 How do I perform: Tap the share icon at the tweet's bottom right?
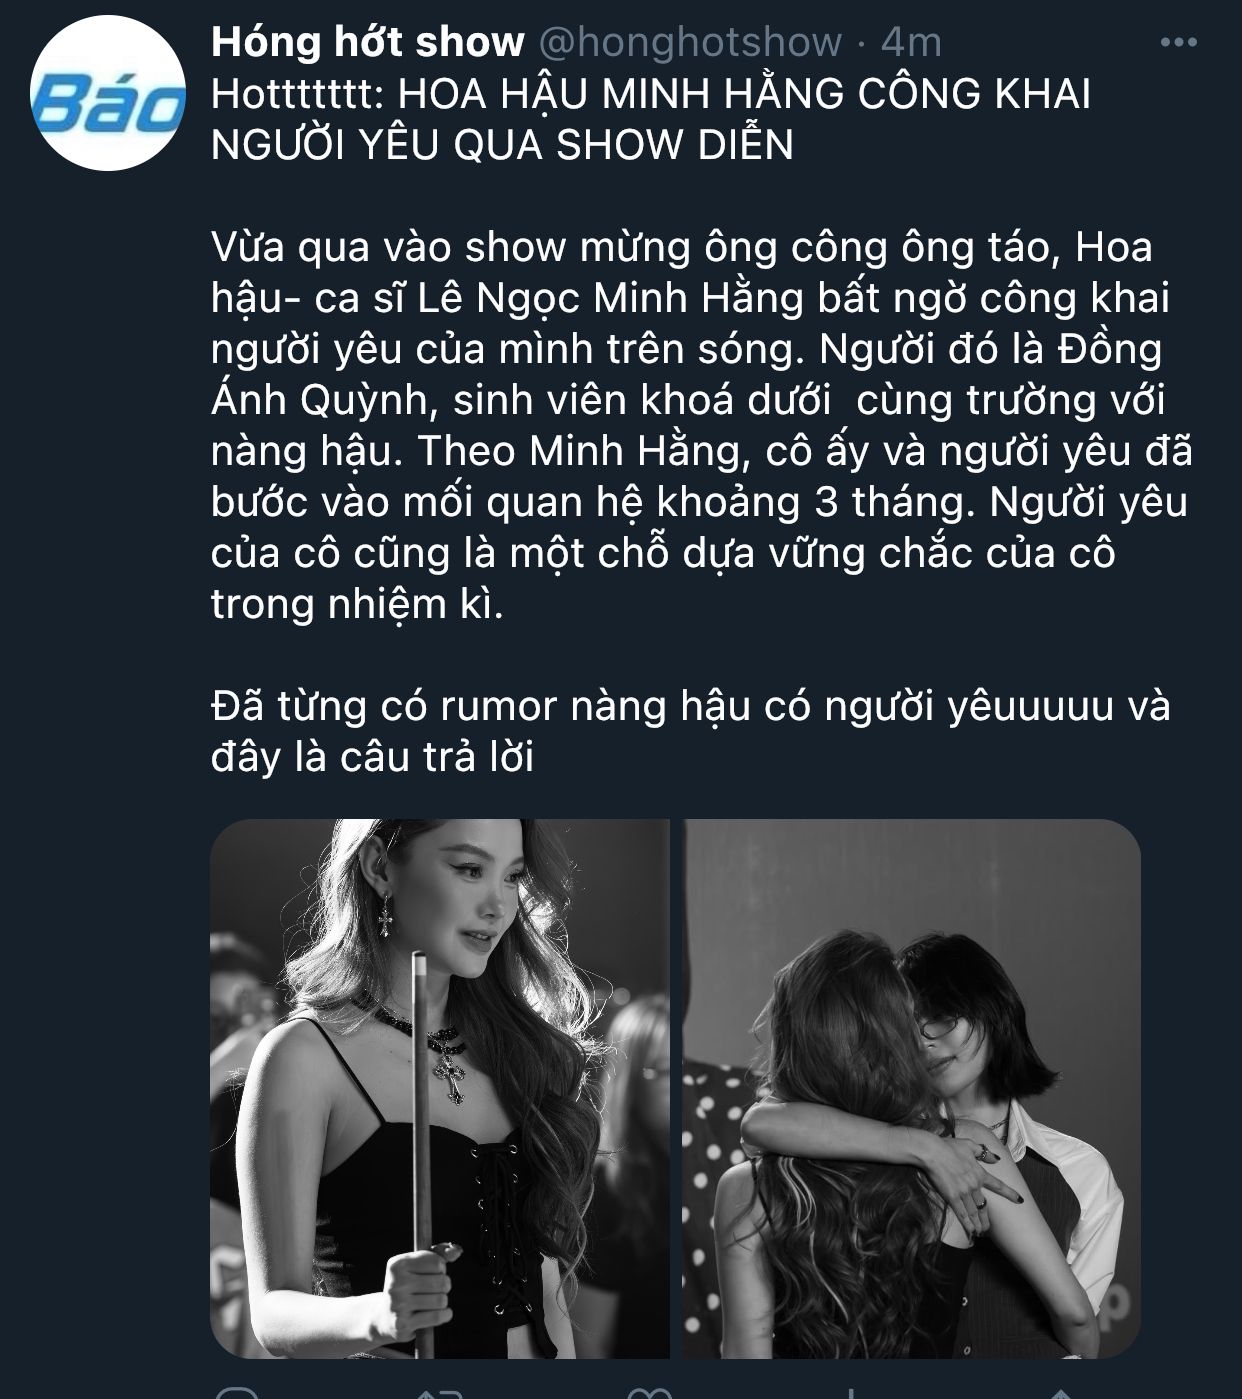[1062, 1393]
